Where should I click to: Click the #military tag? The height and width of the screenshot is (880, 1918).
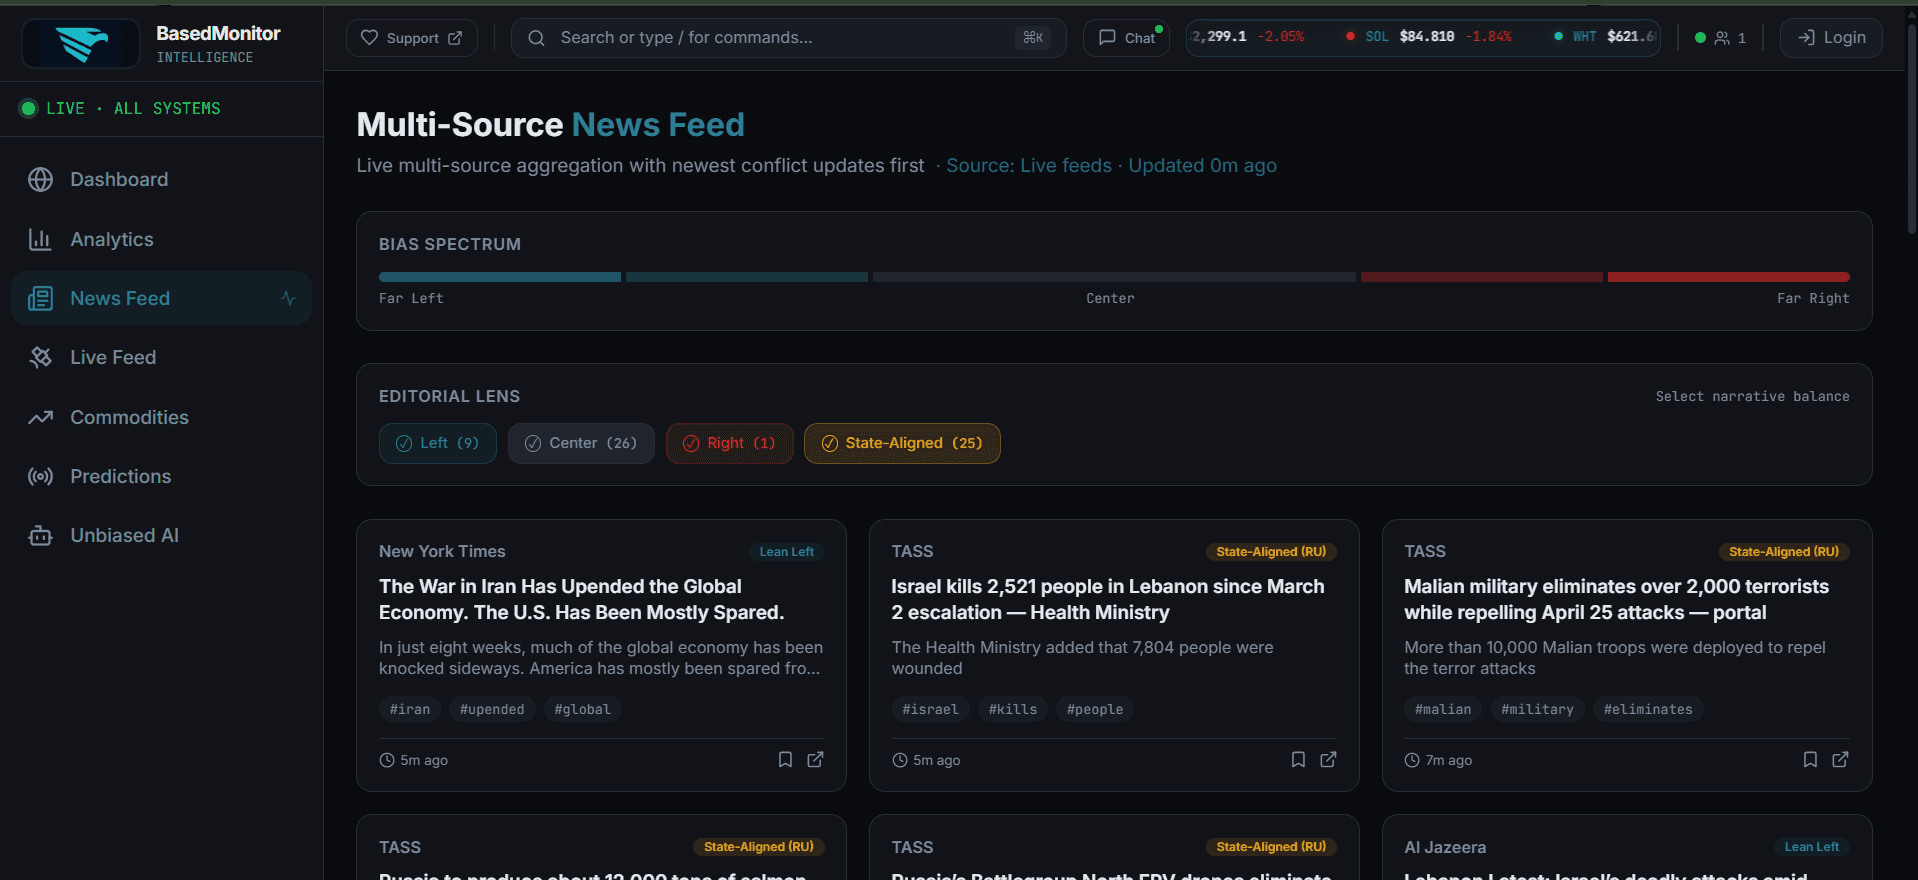point(1537,709)
